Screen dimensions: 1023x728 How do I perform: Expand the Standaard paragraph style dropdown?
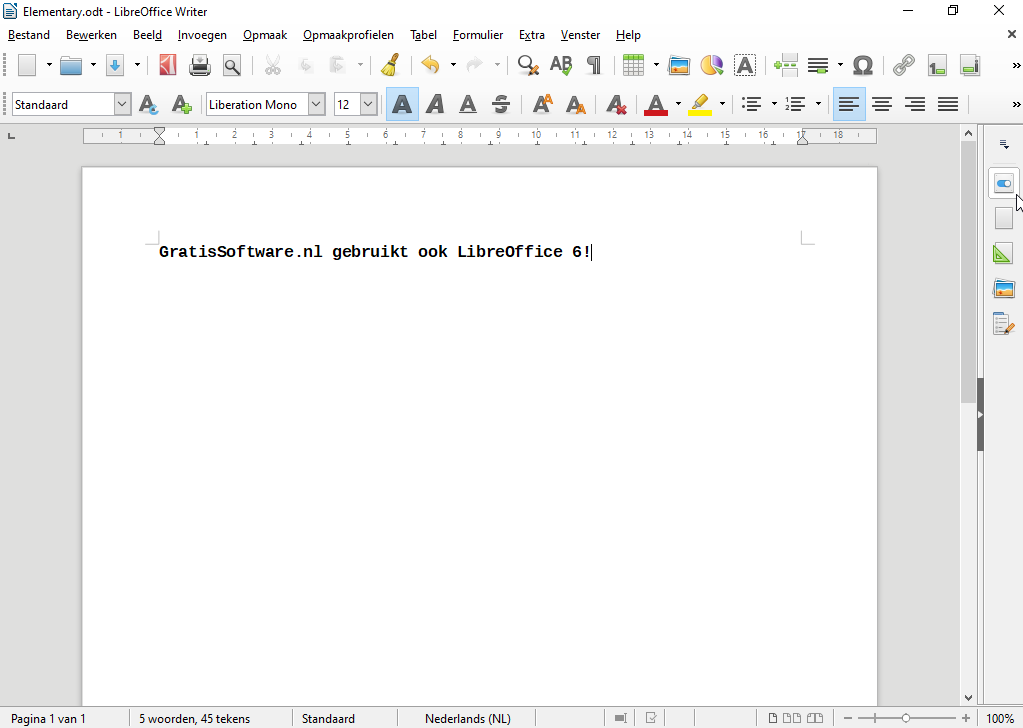tap(122, 104)
